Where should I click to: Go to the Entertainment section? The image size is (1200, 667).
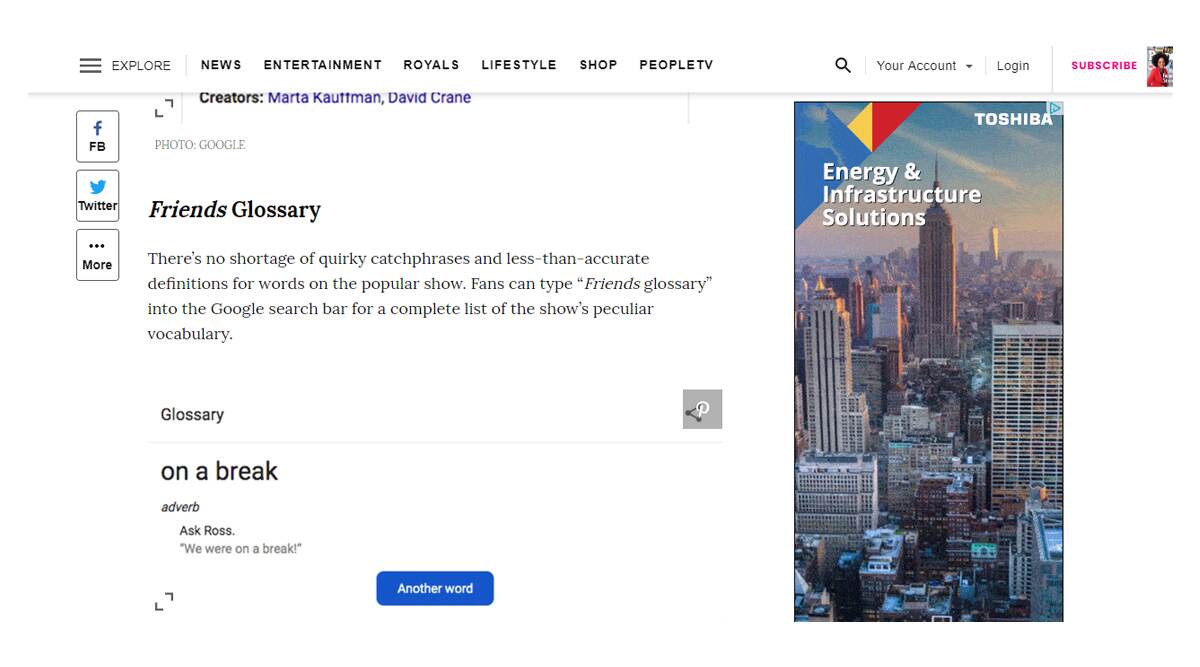323,65
